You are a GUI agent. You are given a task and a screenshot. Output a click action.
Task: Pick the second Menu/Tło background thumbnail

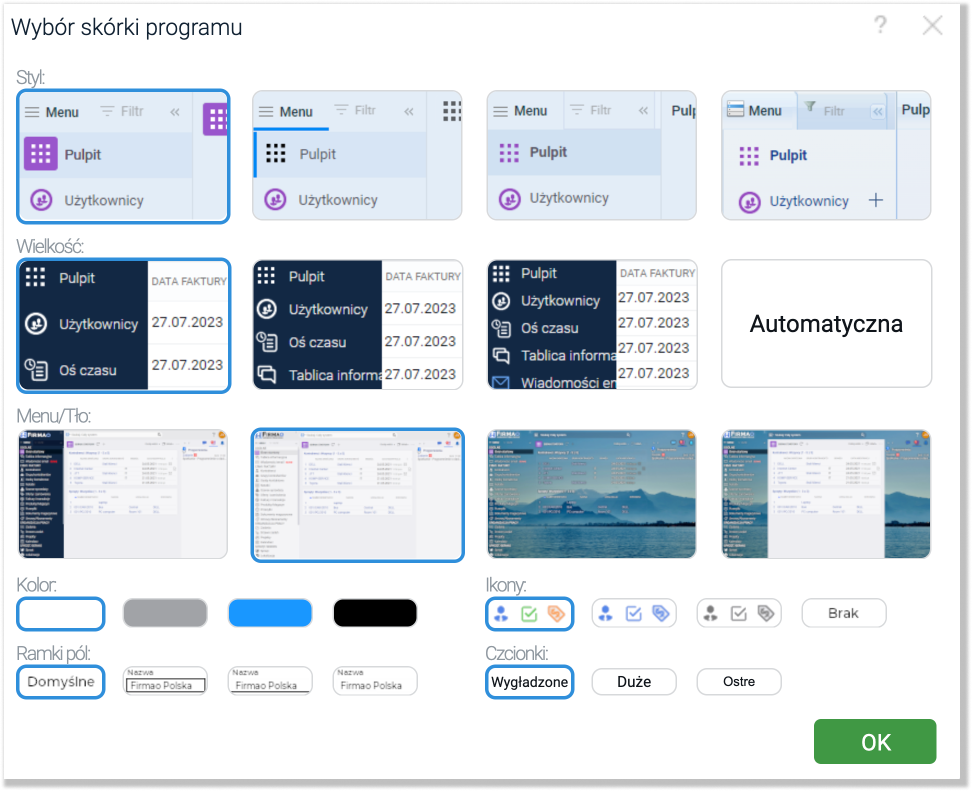357,494
